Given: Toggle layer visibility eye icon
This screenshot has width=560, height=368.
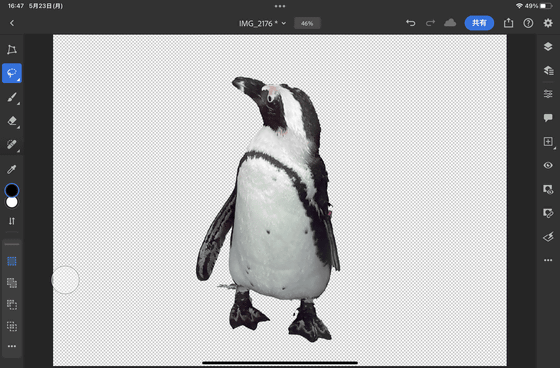Looking at the screenshot, I should pyautogui.click(x=548, y=165).
